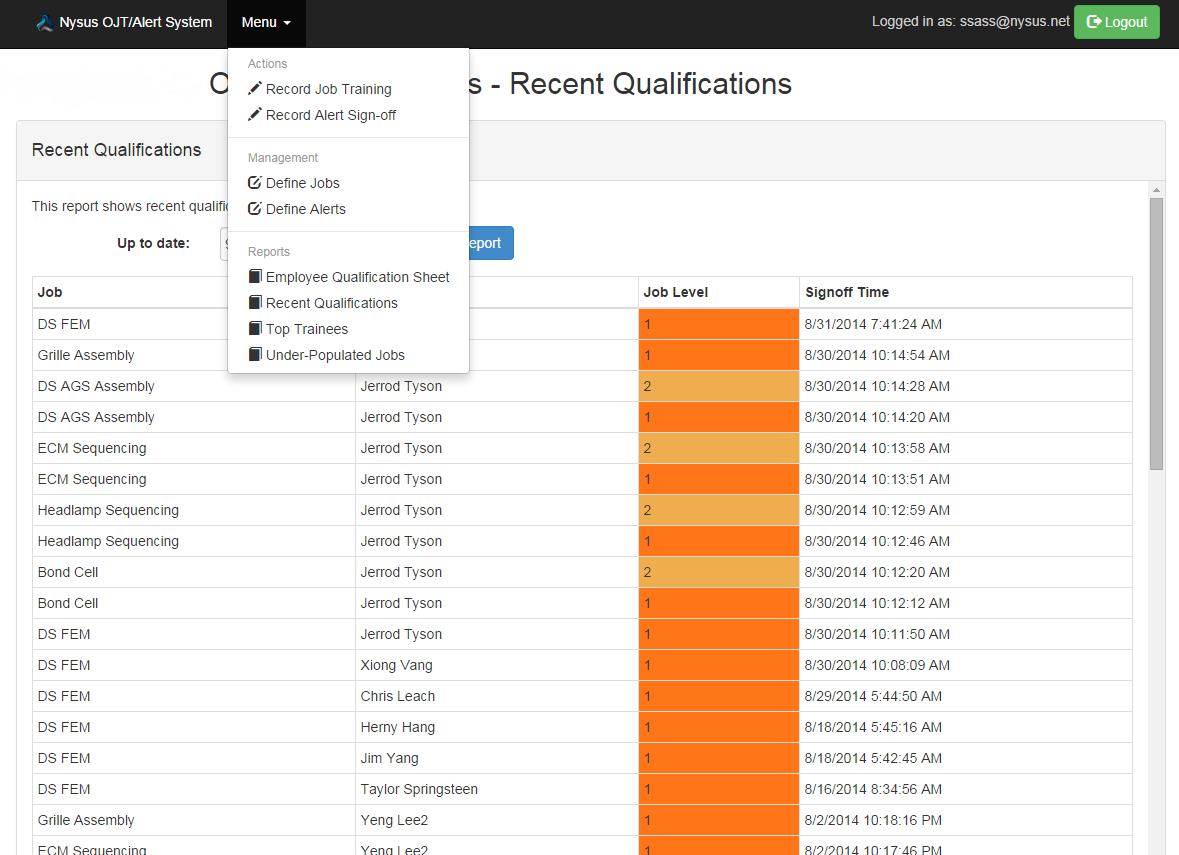
Task: Click the orange Job Level cell for Grille Assembly
Action: click(x=718, y=355)
